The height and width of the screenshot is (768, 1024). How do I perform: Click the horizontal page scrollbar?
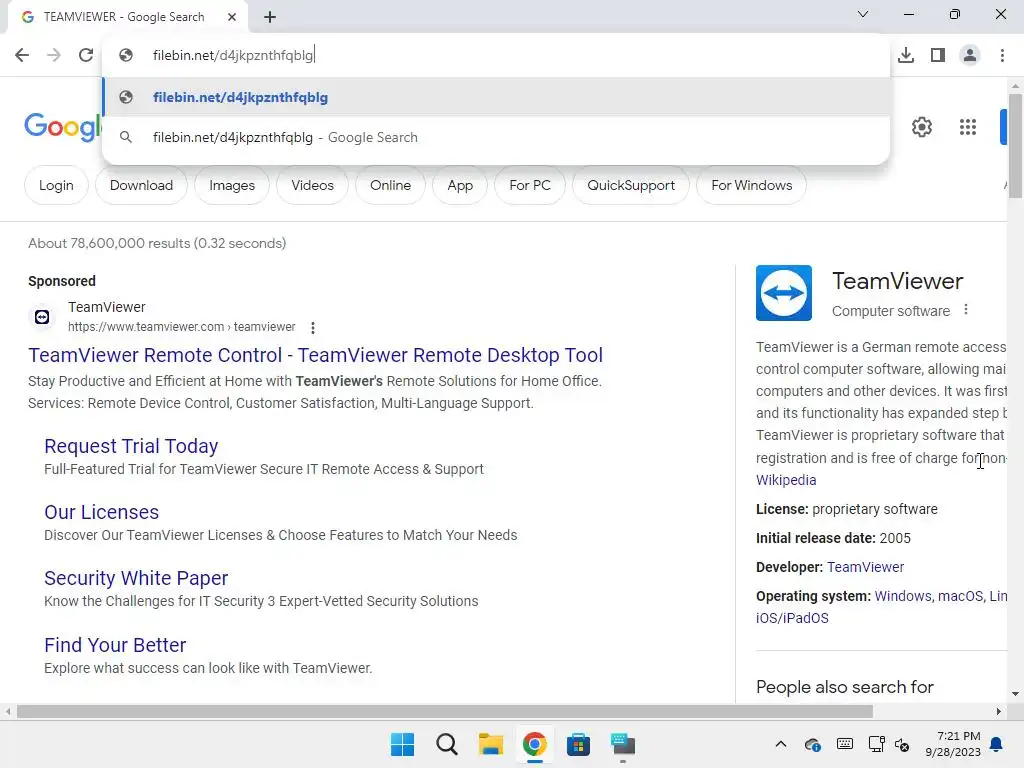click(445, 711)
